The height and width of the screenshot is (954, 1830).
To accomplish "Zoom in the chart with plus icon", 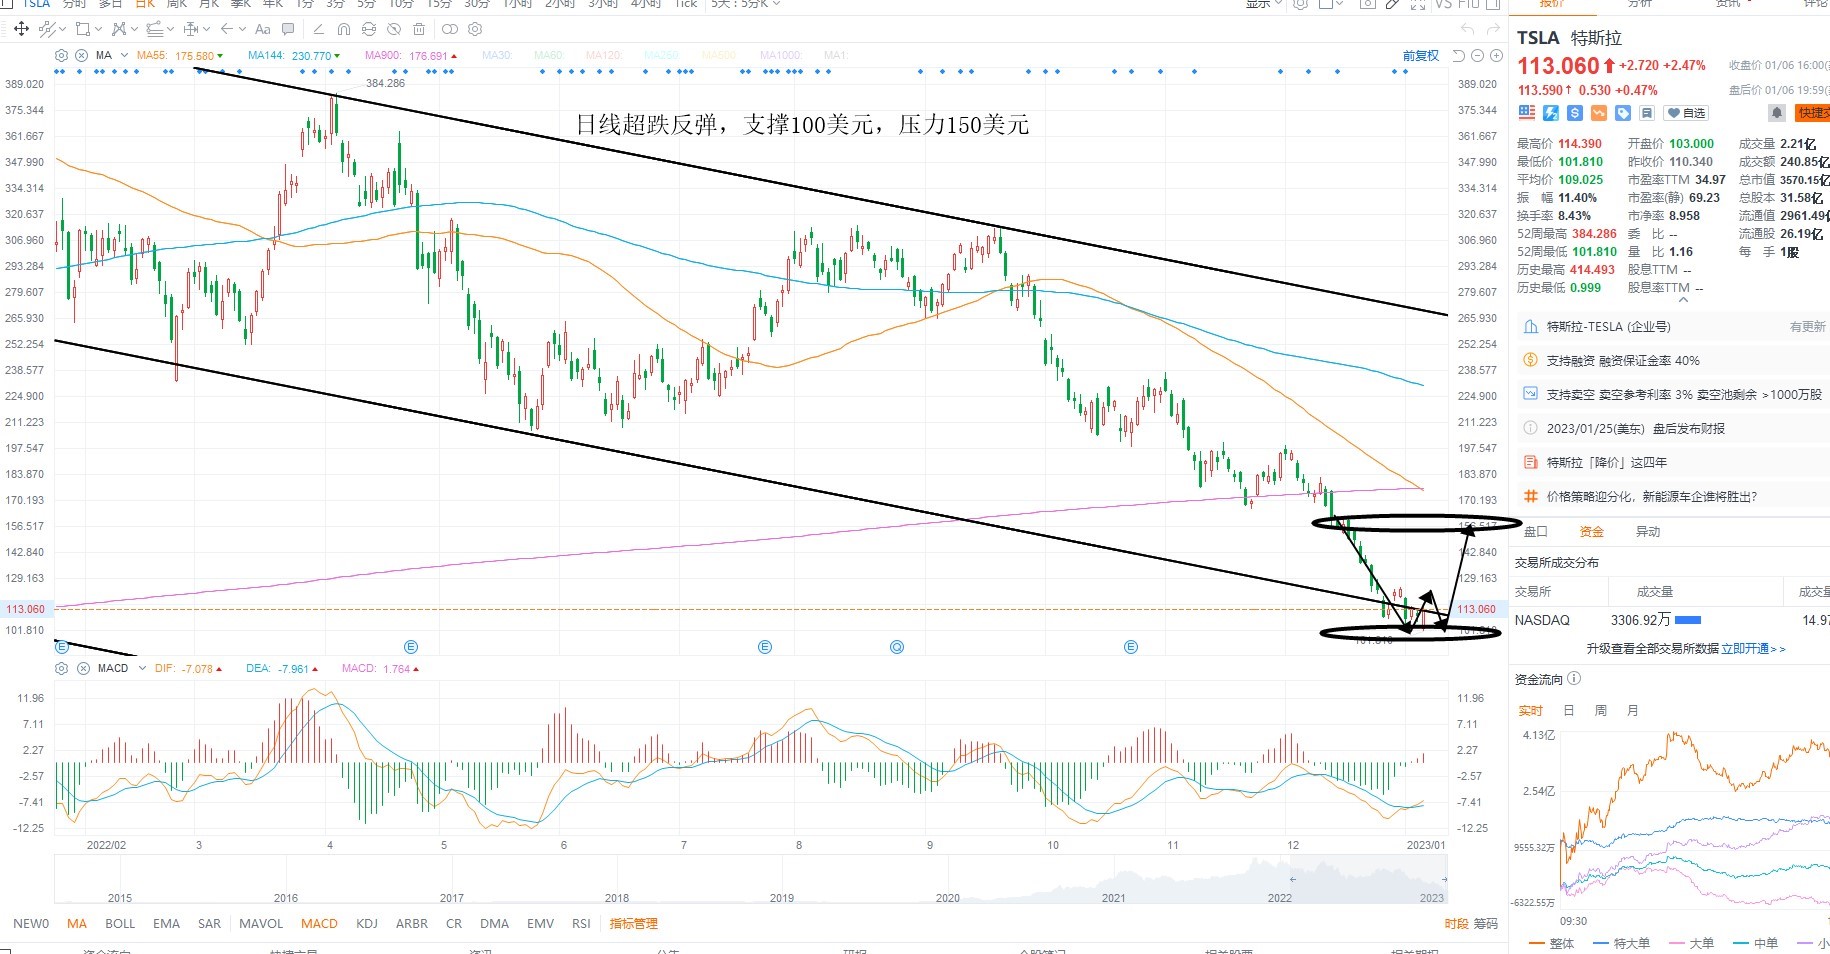I will coord(1496,56).
